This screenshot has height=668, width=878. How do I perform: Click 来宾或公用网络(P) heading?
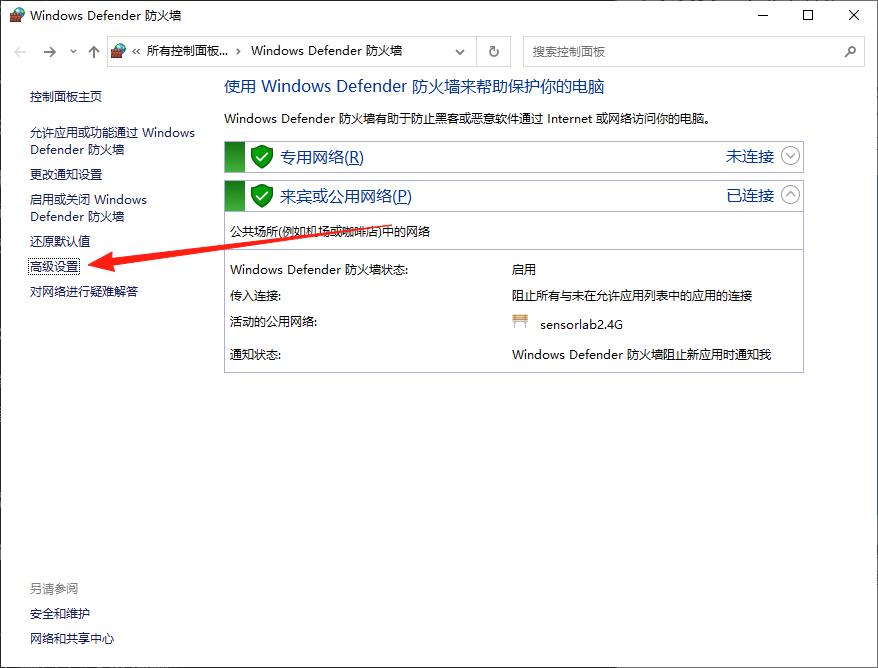tap(345, 197)
